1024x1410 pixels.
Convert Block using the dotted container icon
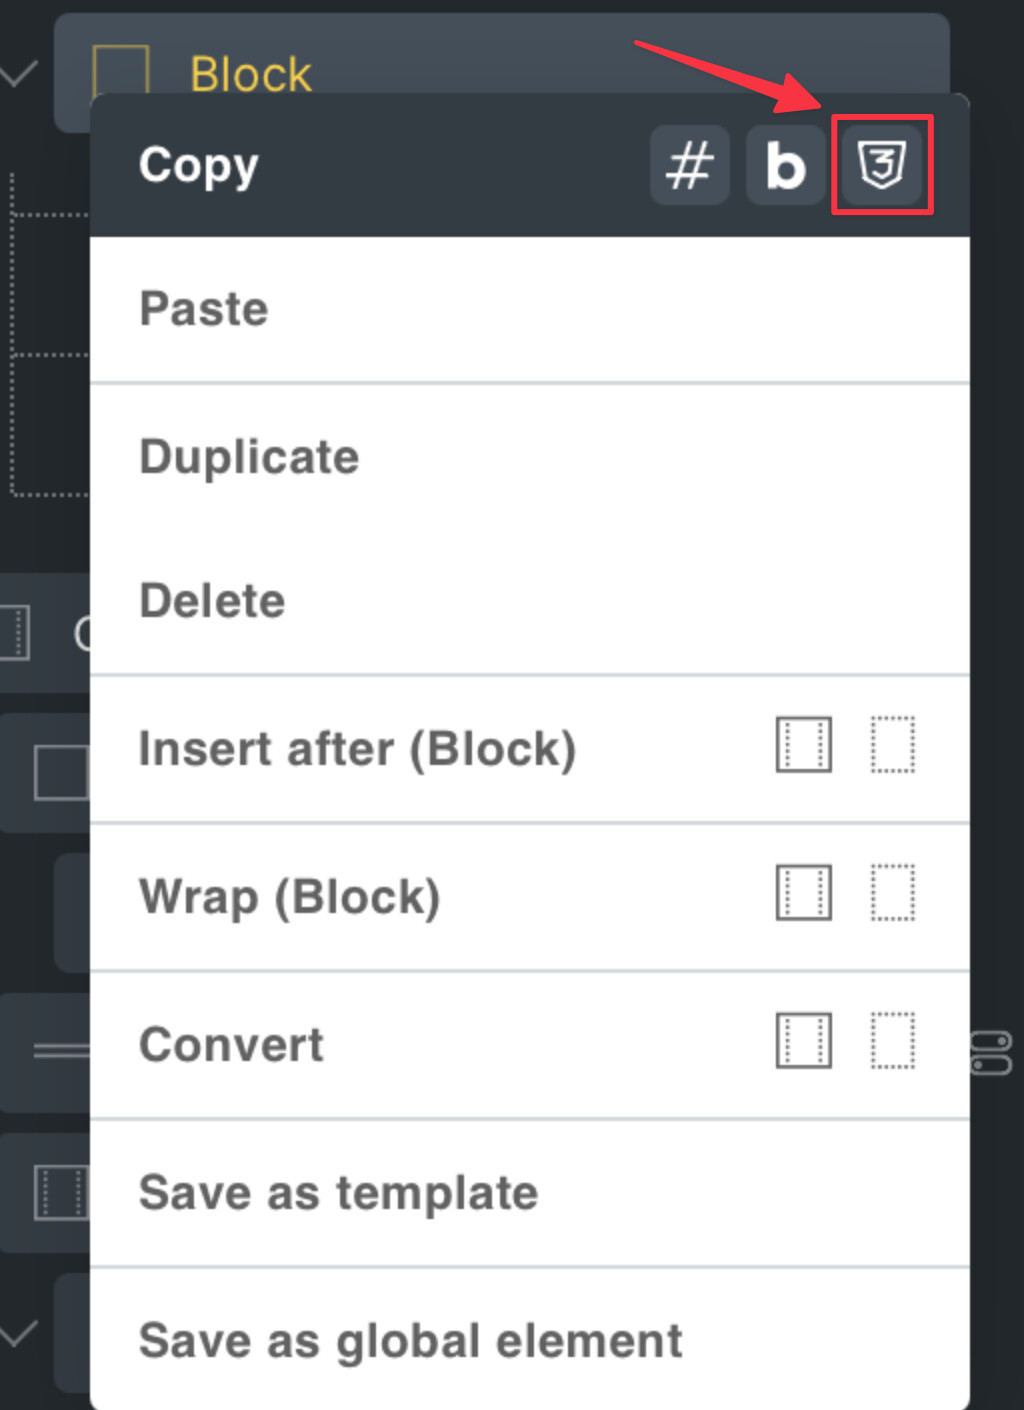[892, 1041]
